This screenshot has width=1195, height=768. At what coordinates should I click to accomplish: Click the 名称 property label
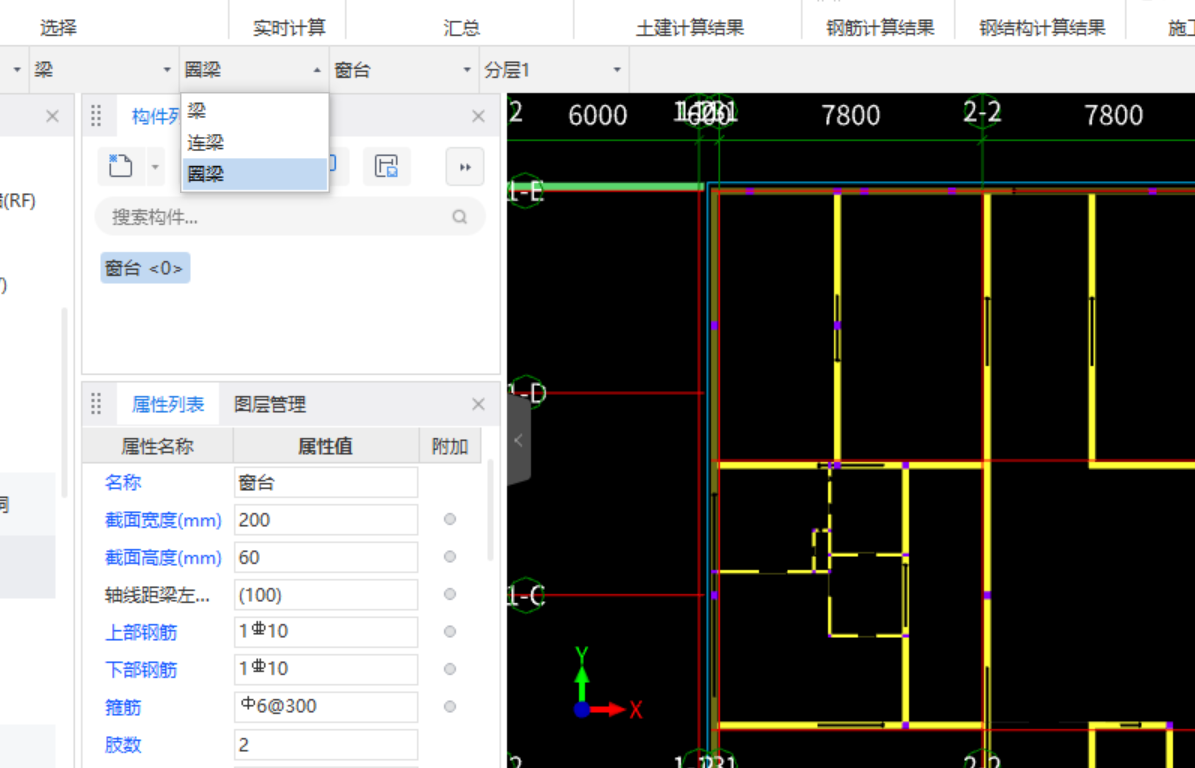pos(123,482)
